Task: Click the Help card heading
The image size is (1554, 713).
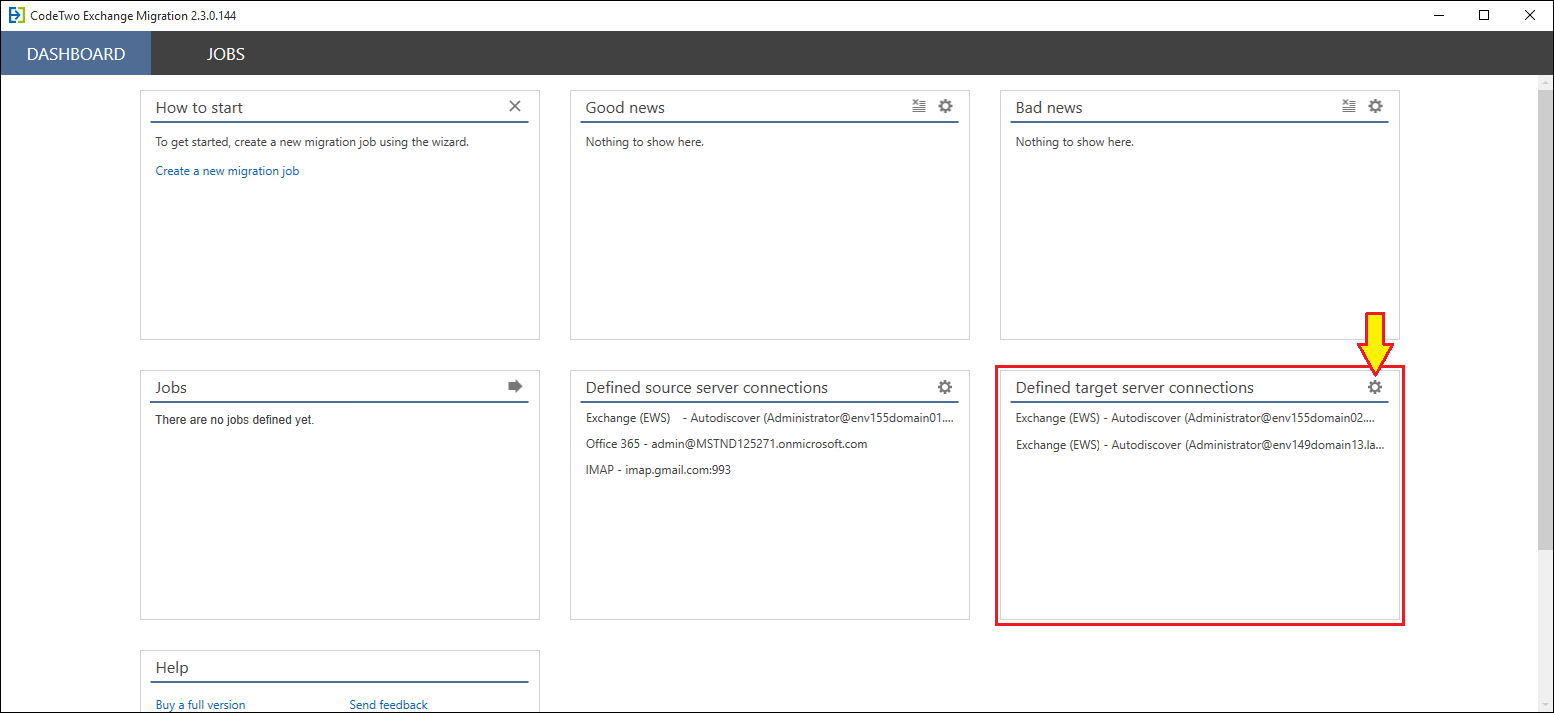Action: [x=172, y=667]
